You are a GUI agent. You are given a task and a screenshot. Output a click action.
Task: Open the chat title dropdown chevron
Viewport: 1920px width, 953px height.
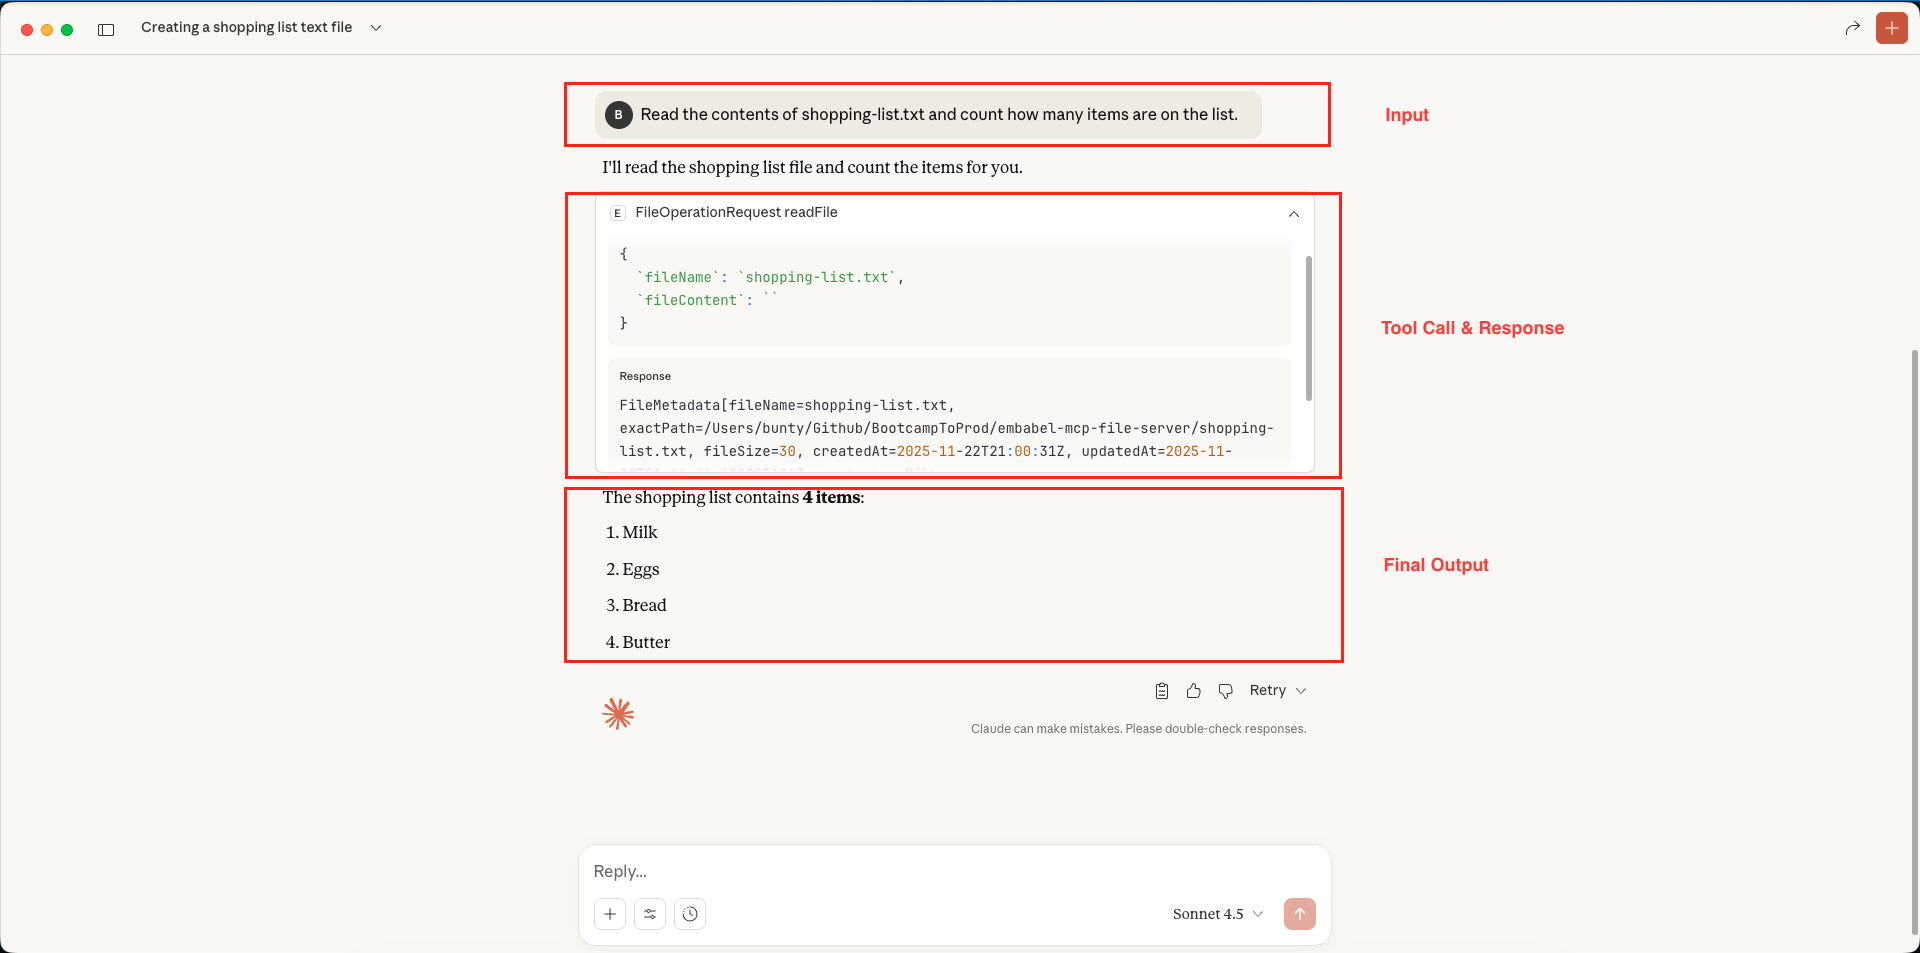coord(376,28)
